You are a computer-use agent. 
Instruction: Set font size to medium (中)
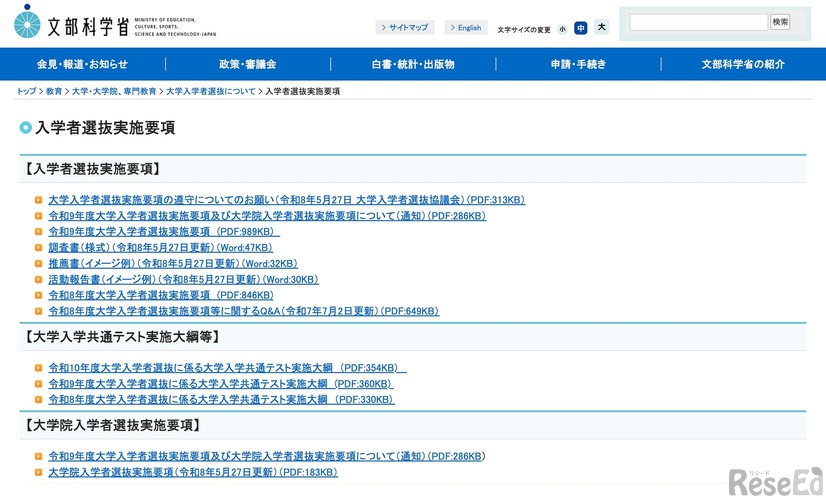point(581,28)
